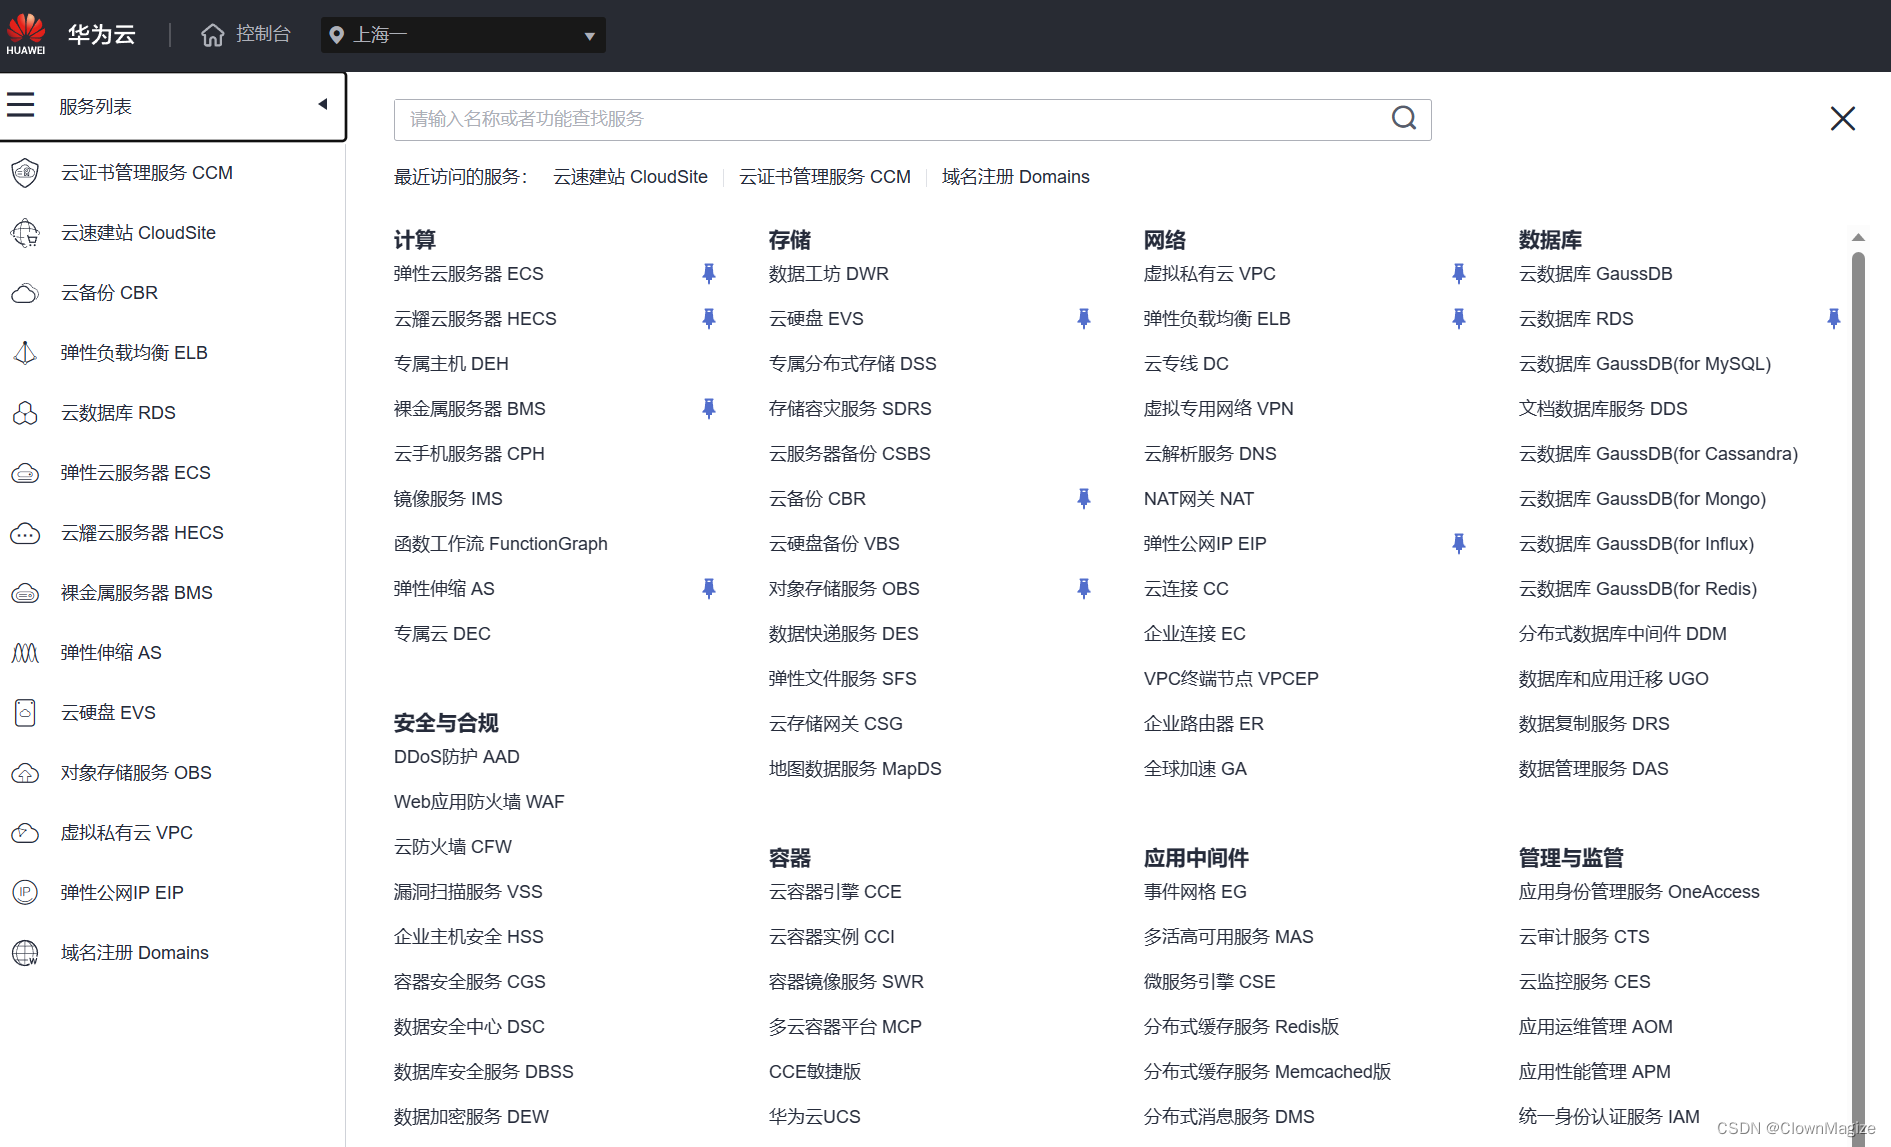The width and height of the screenshot is (1891, 1147).
Task: Unpin 裸金属服务器 BMS in the 计算 list
Action: (x=709, y=408)
